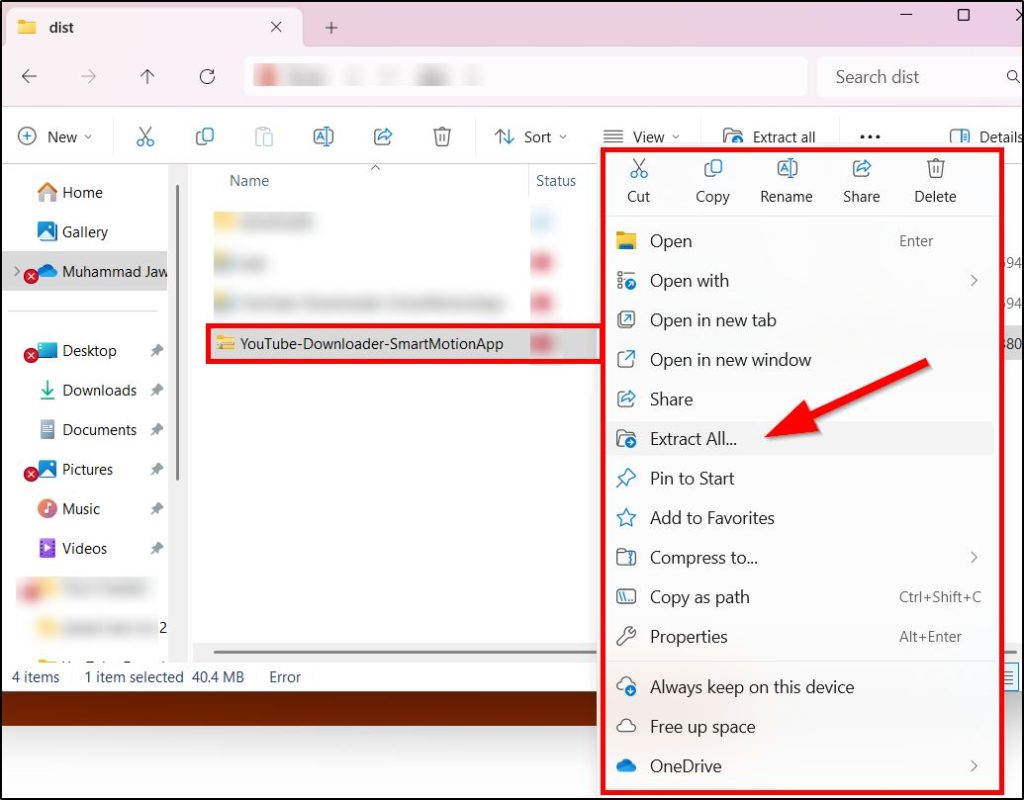Image resolution: width=1024 pixels, height=800 pixels.
Task: Click the horizontal scrollbar under file list
Action: point(405,652)
